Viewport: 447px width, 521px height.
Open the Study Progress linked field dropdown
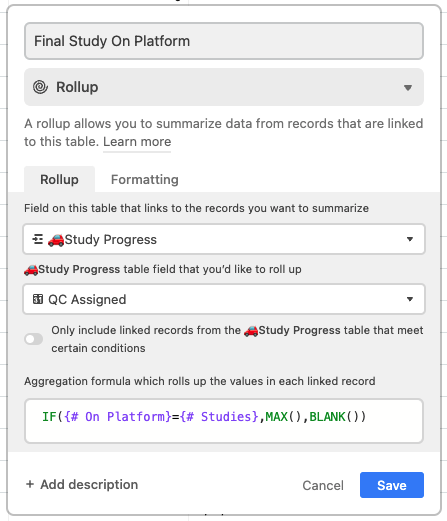tap(224, 239)
